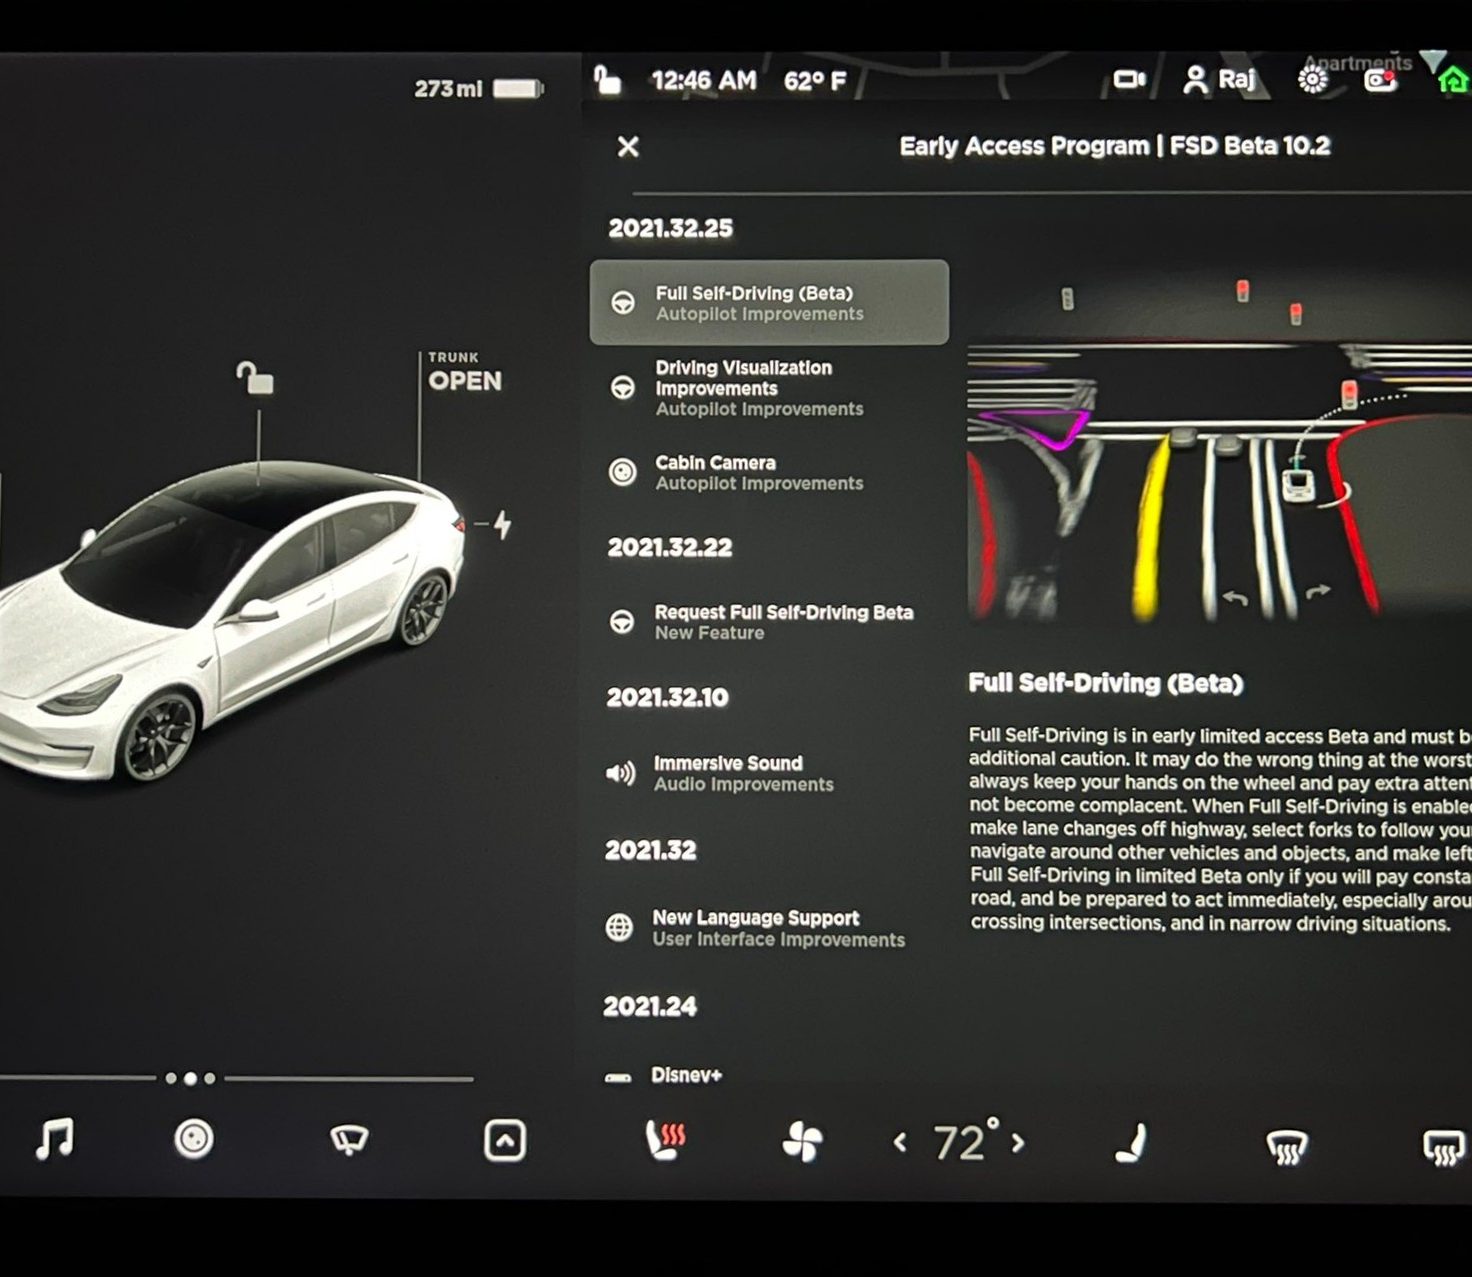Select the Cabin Camera release note
This screenshot has height=1277, width=1472.
pos(770,472)
